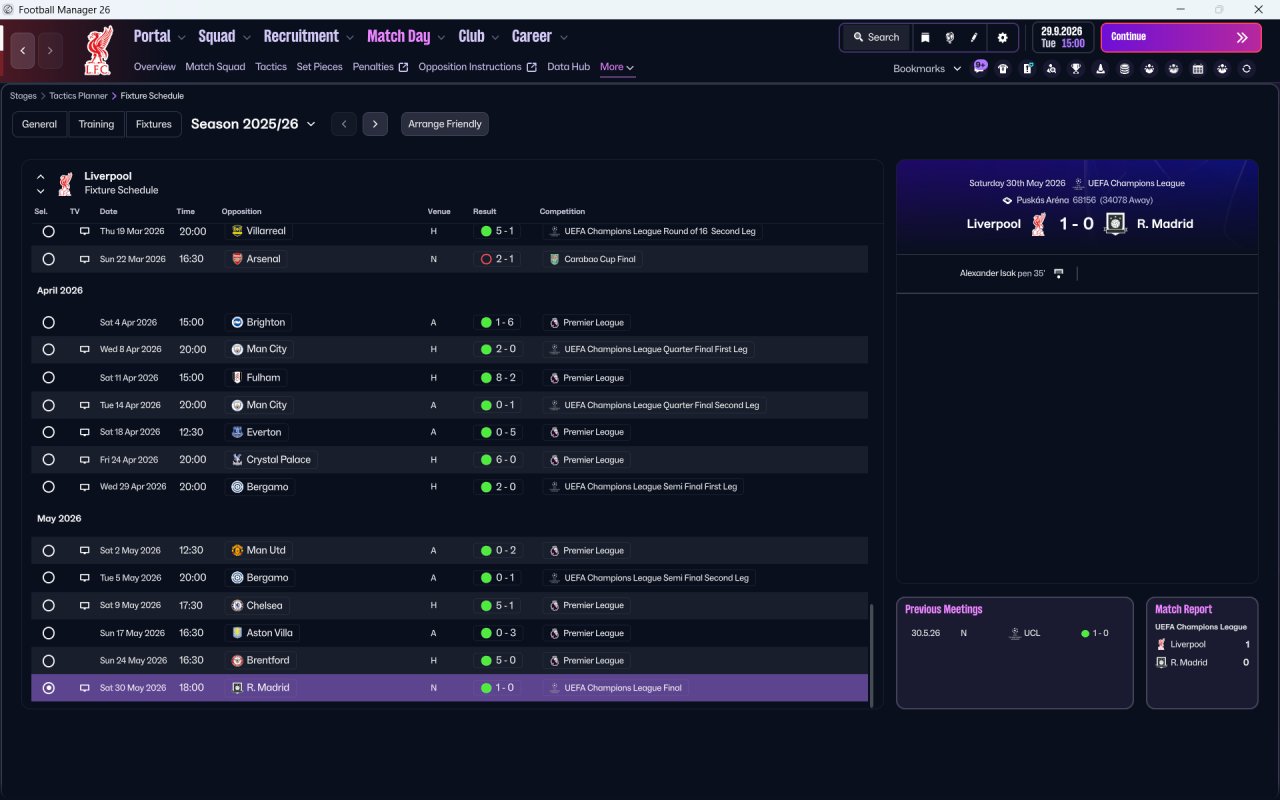Click the Search field in top bar
The image size is (1280, 800).
(876, 37)
